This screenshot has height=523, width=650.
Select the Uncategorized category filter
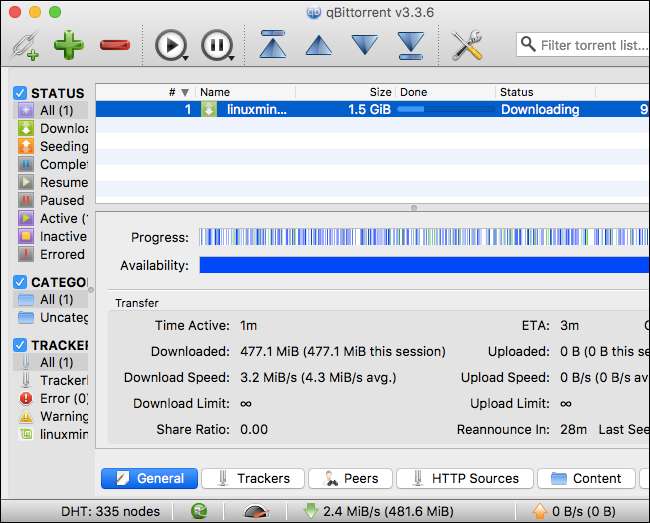(x=52, y=317)
